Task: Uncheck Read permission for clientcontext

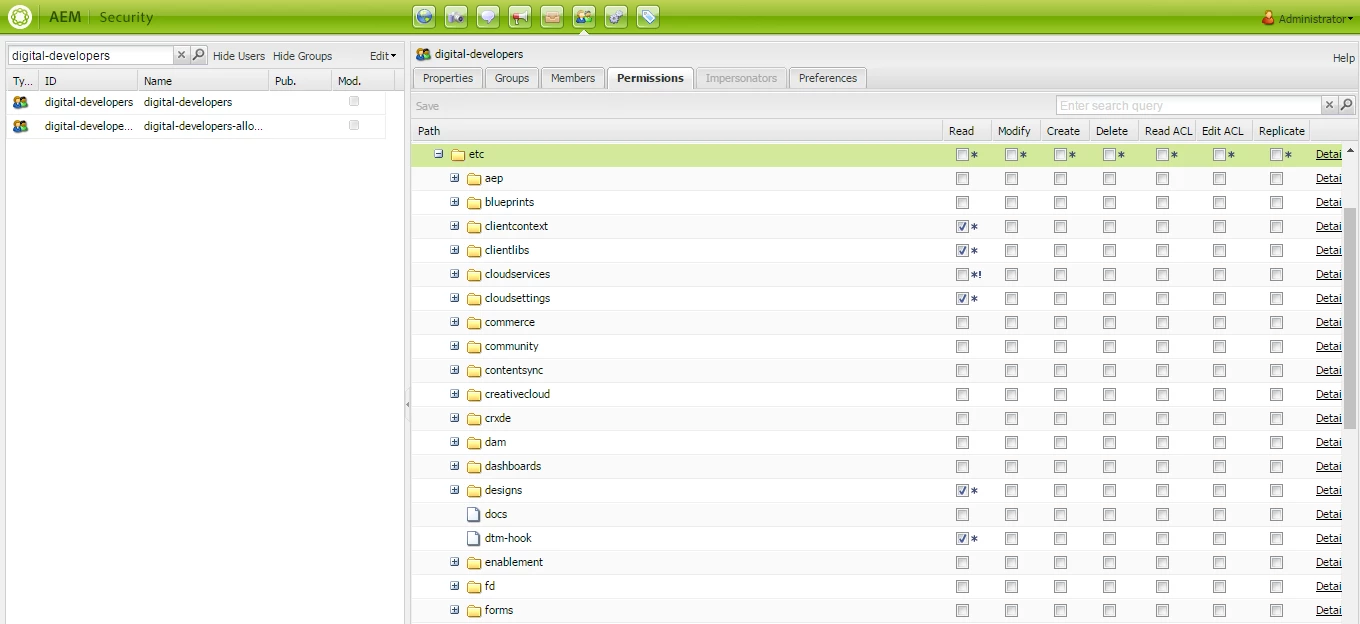Action: pos(962,227)
